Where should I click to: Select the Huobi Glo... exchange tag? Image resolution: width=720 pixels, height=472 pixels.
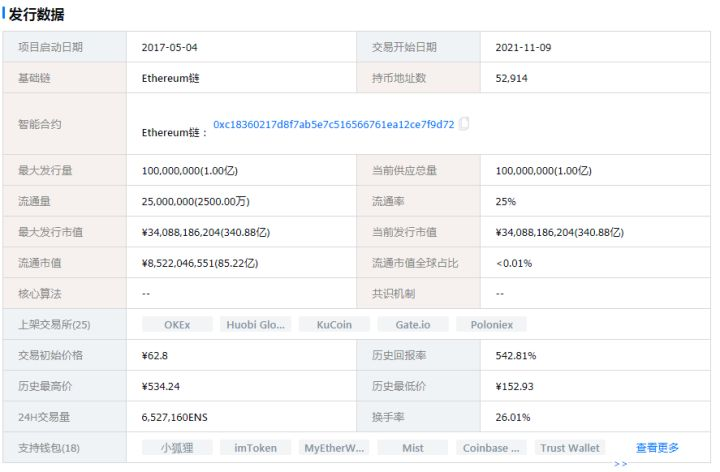(x=256, y=325)
